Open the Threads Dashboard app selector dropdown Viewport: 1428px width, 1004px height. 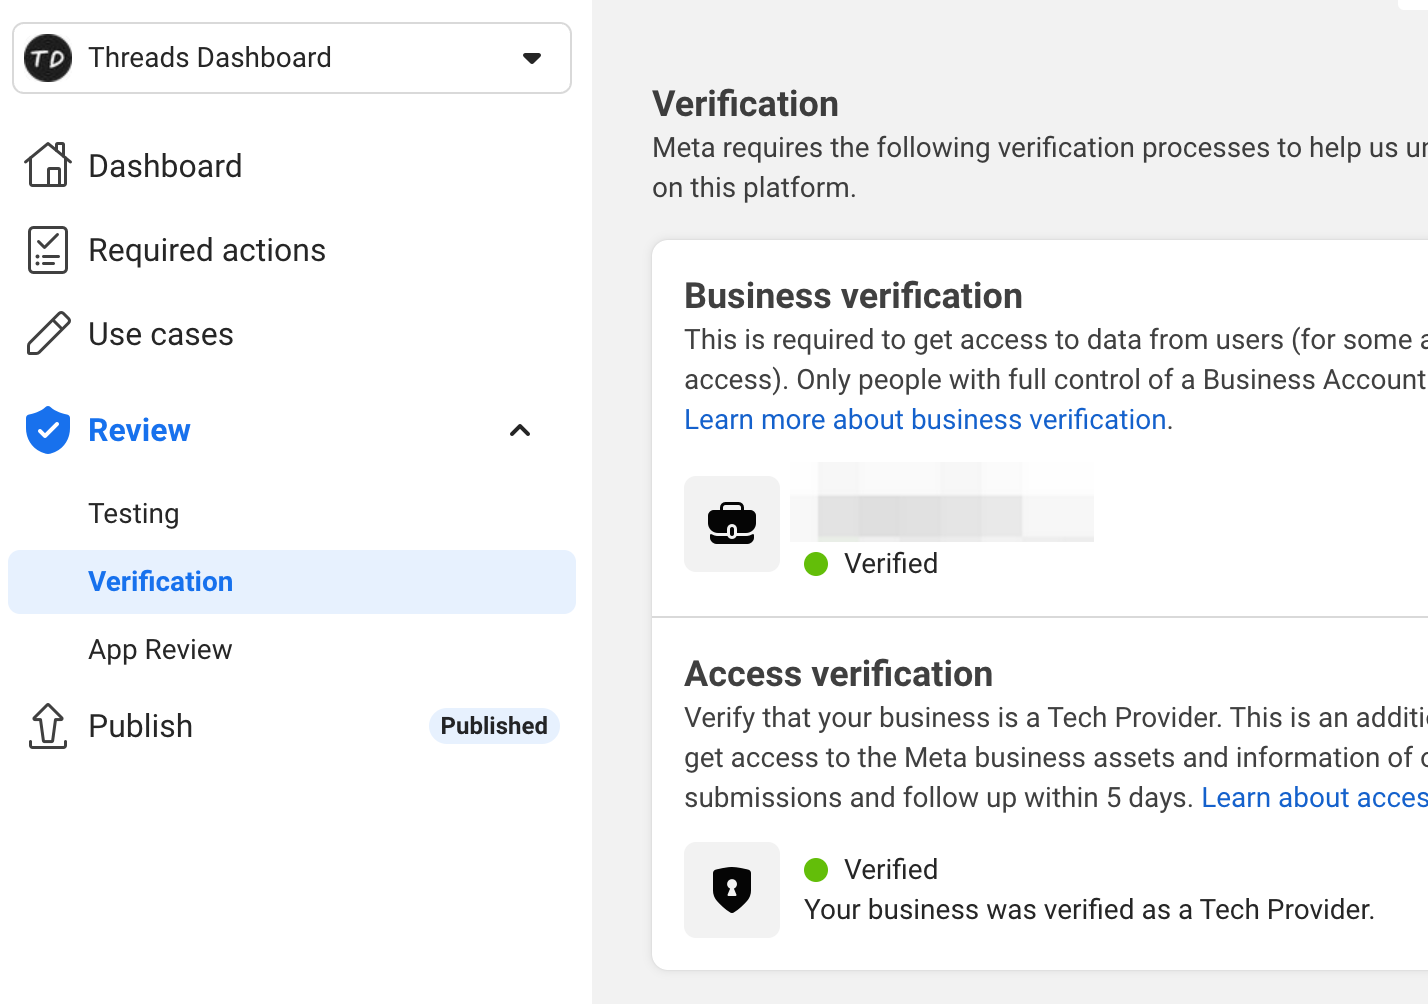coord(292,58)
